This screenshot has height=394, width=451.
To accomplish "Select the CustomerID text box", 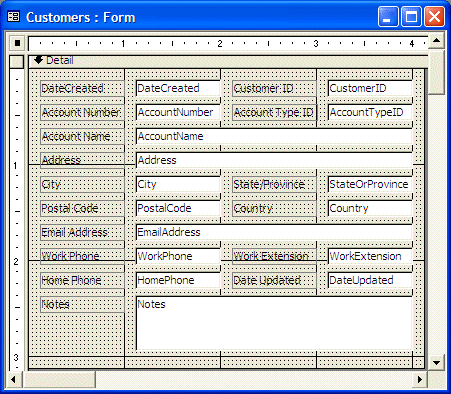I will (x=370, y=88).
